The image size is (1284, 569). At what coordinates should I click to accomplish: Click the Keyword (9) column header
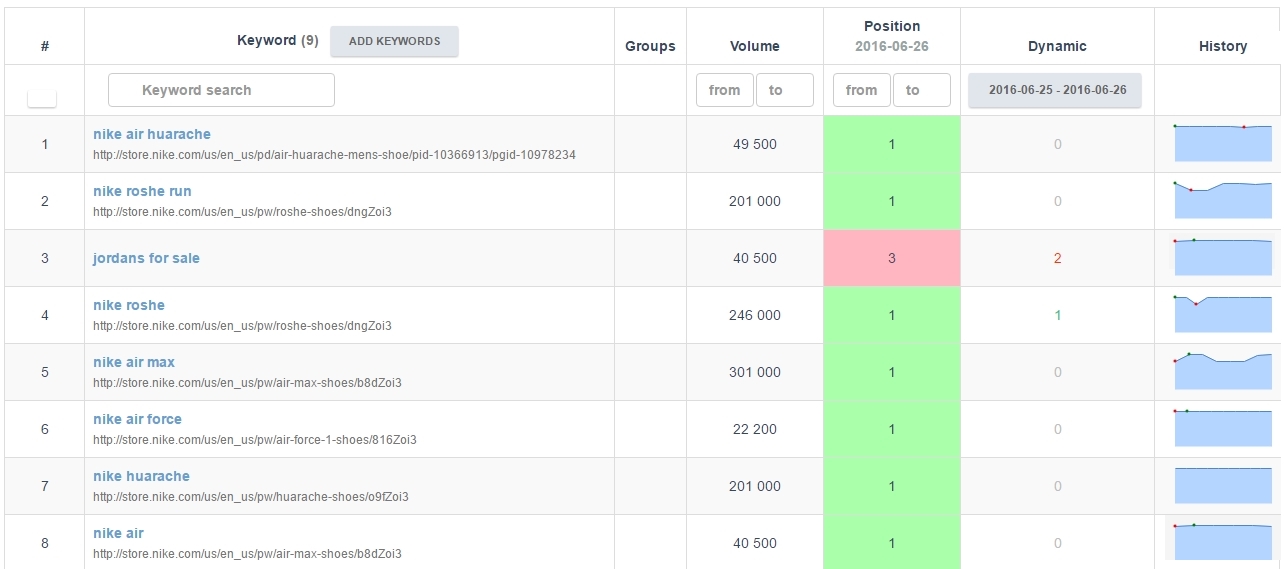click(x=277, y=41)
